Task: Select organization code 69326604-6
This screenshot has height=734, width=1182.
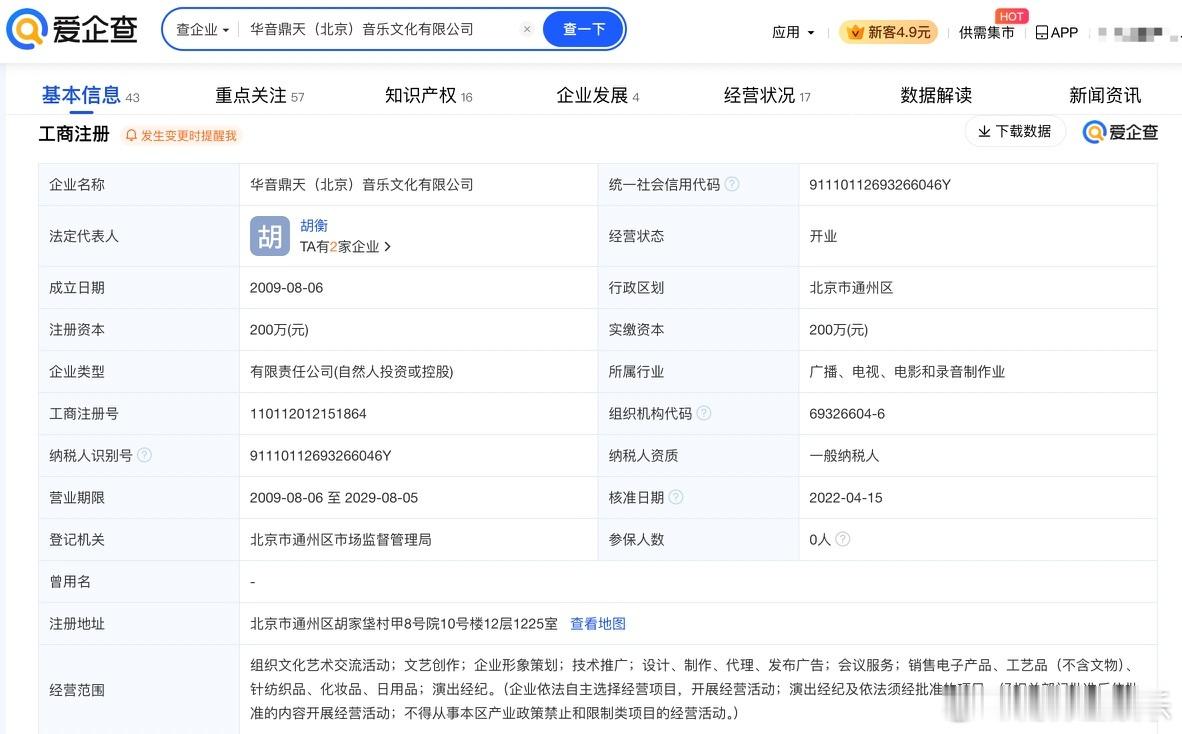Action: point(847,414)
